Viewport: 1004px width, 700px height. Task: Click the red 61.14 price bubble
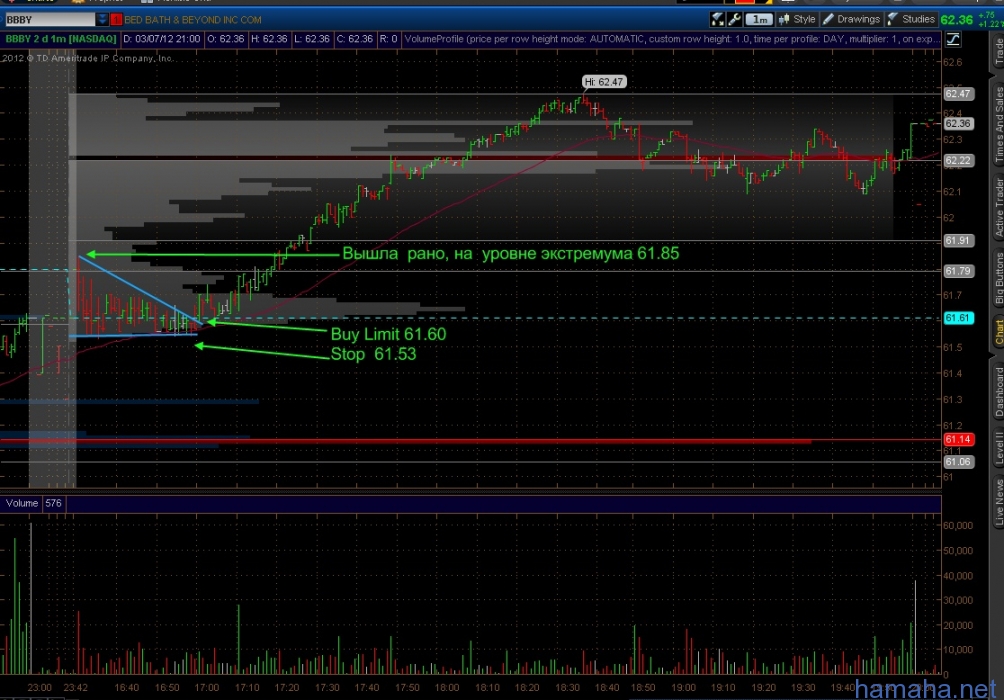click(958, 439)
